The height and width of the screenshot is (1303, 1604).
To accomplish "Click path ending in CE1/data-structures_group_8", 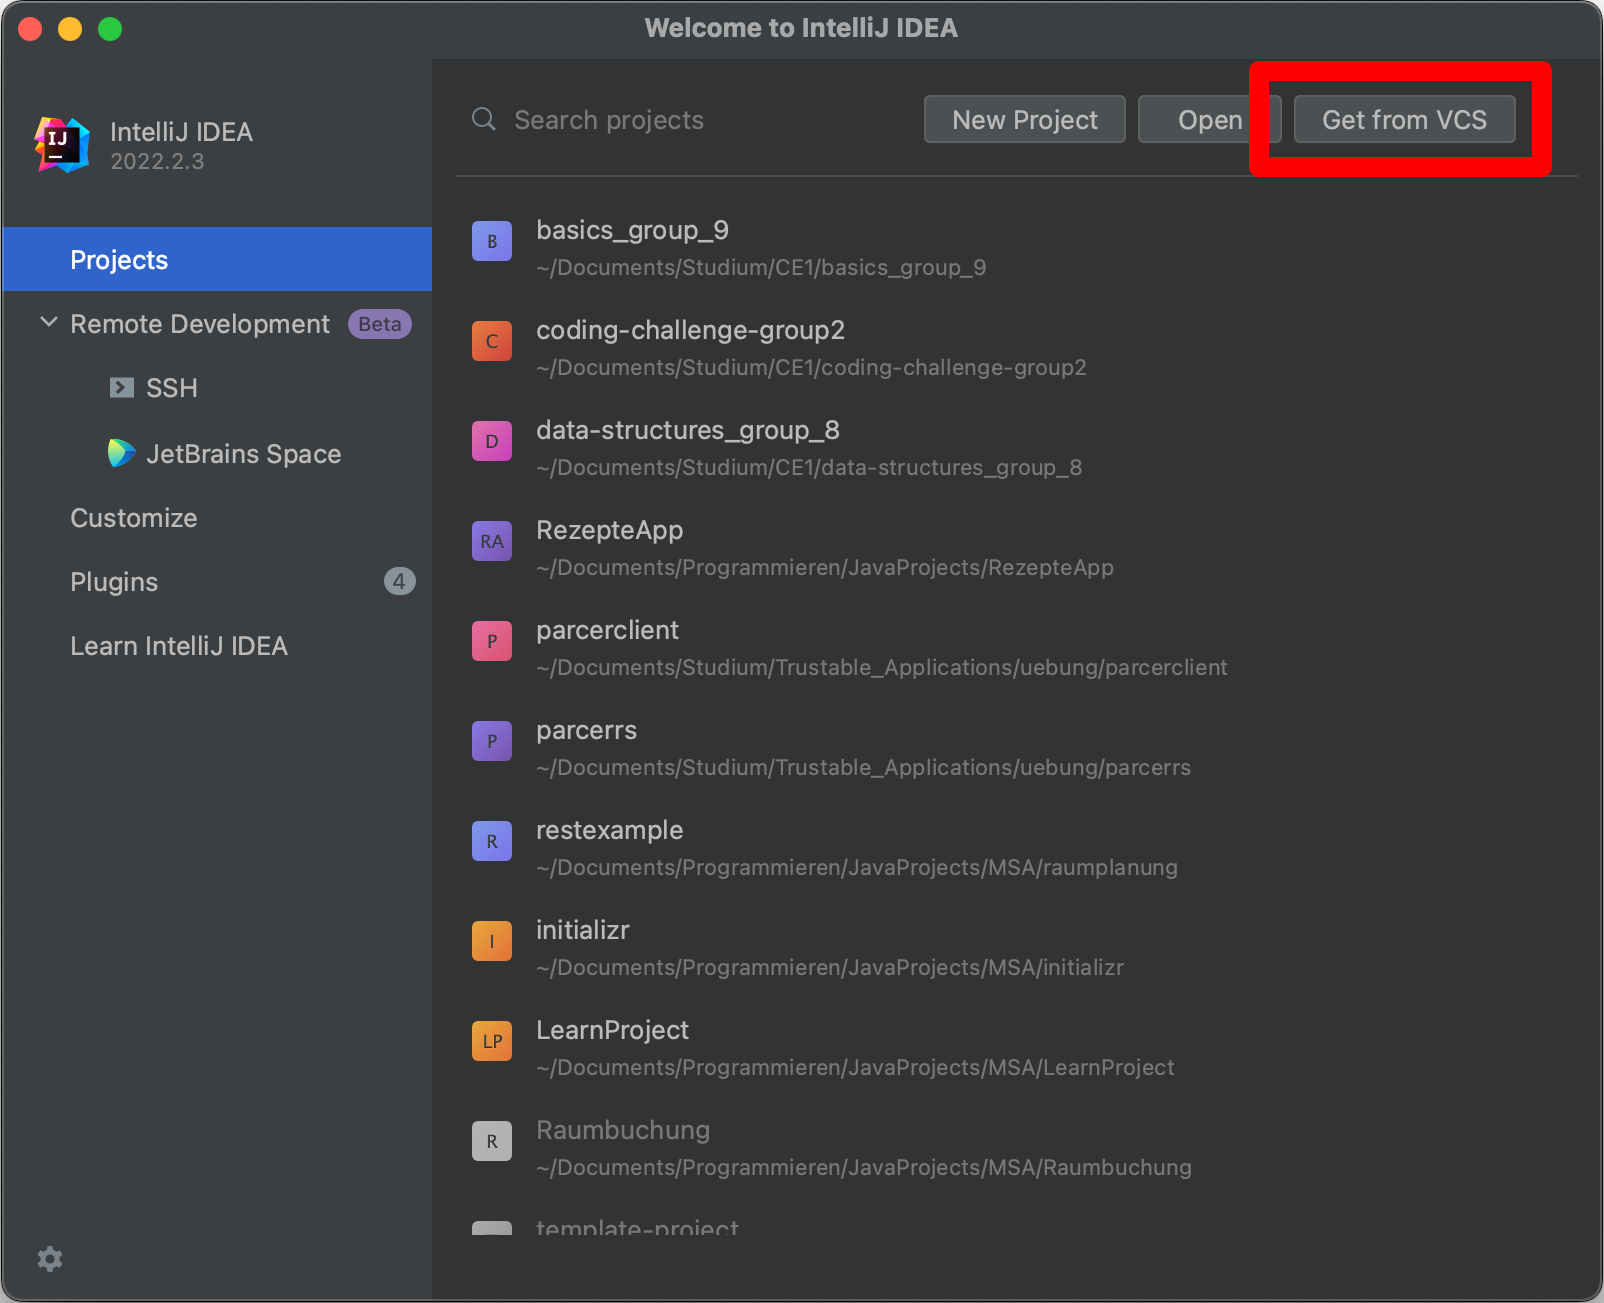I will click(809, 468).
